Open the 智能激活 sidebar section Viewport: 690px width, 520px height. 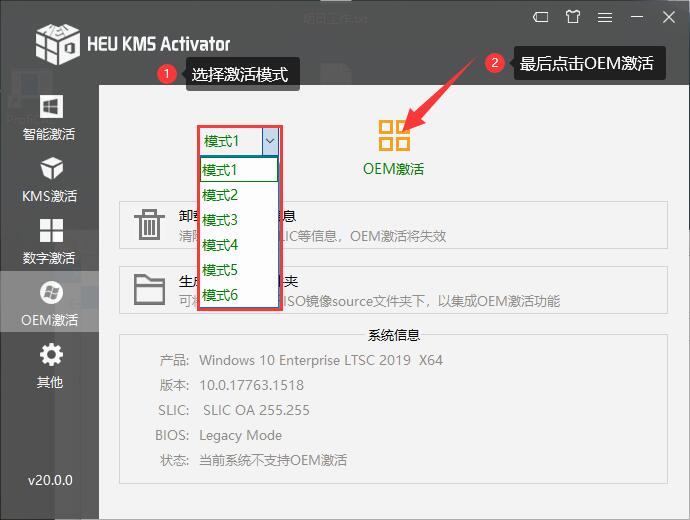(49, 118)
